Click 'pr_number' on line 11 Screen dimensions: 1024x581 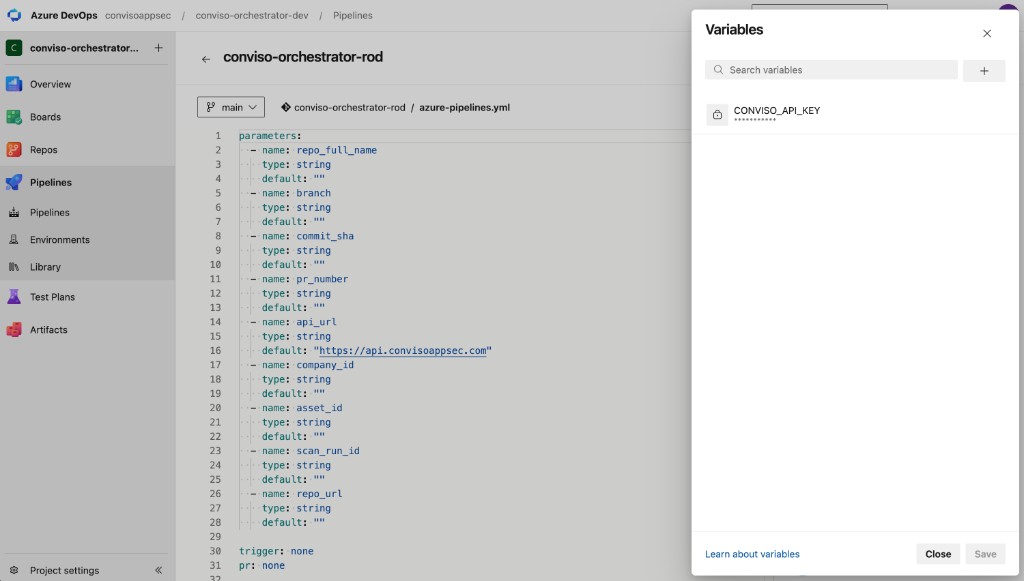click(322, 279)
